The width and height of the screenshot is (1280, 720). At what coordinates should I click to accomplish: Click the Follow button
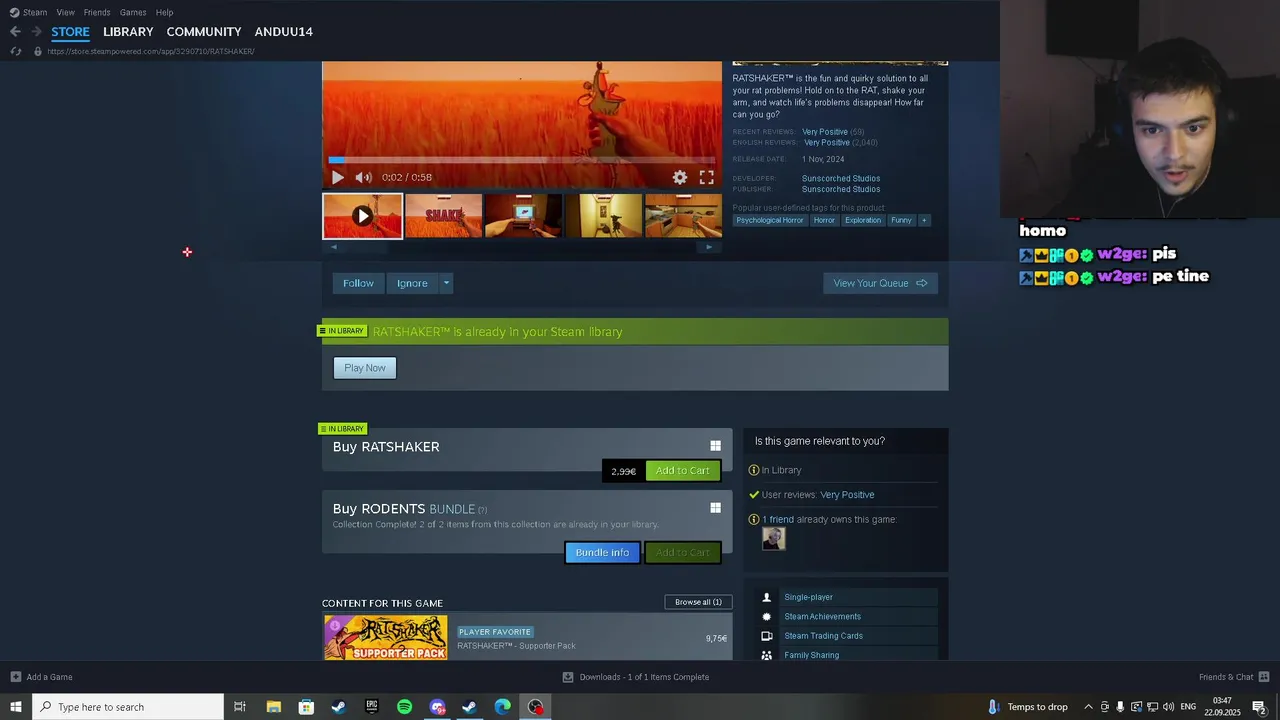click(x=358, y=283)
